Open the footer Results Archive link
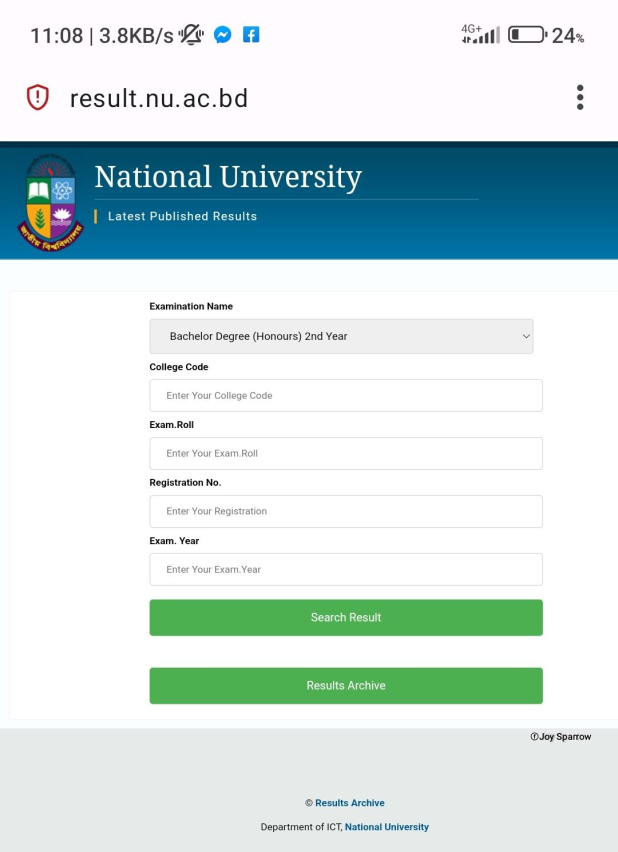Viewport: 618px width, 852px height. pos(349,803)
